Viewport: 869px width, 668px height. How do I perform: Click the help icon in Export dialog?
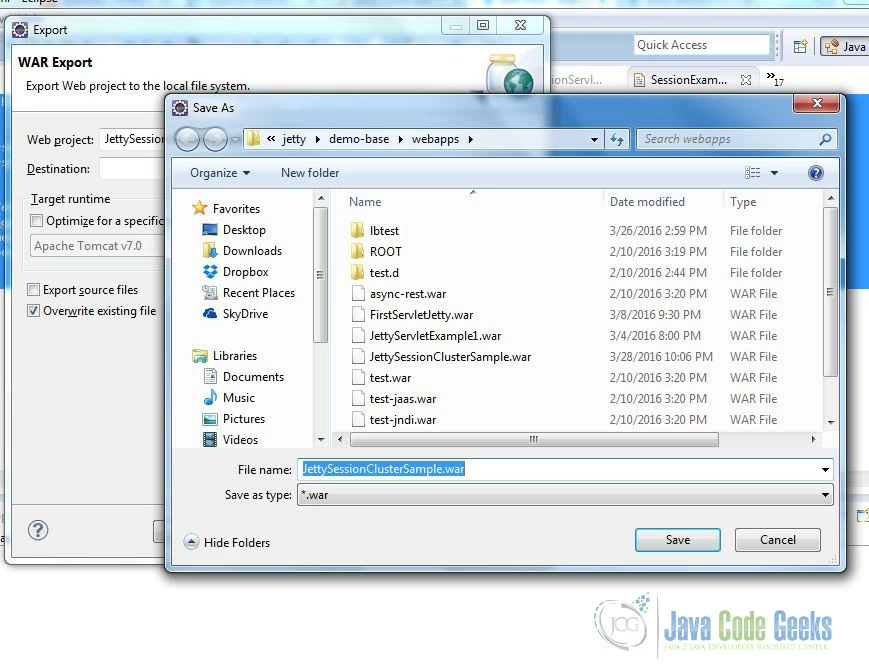tap(38, 531)
